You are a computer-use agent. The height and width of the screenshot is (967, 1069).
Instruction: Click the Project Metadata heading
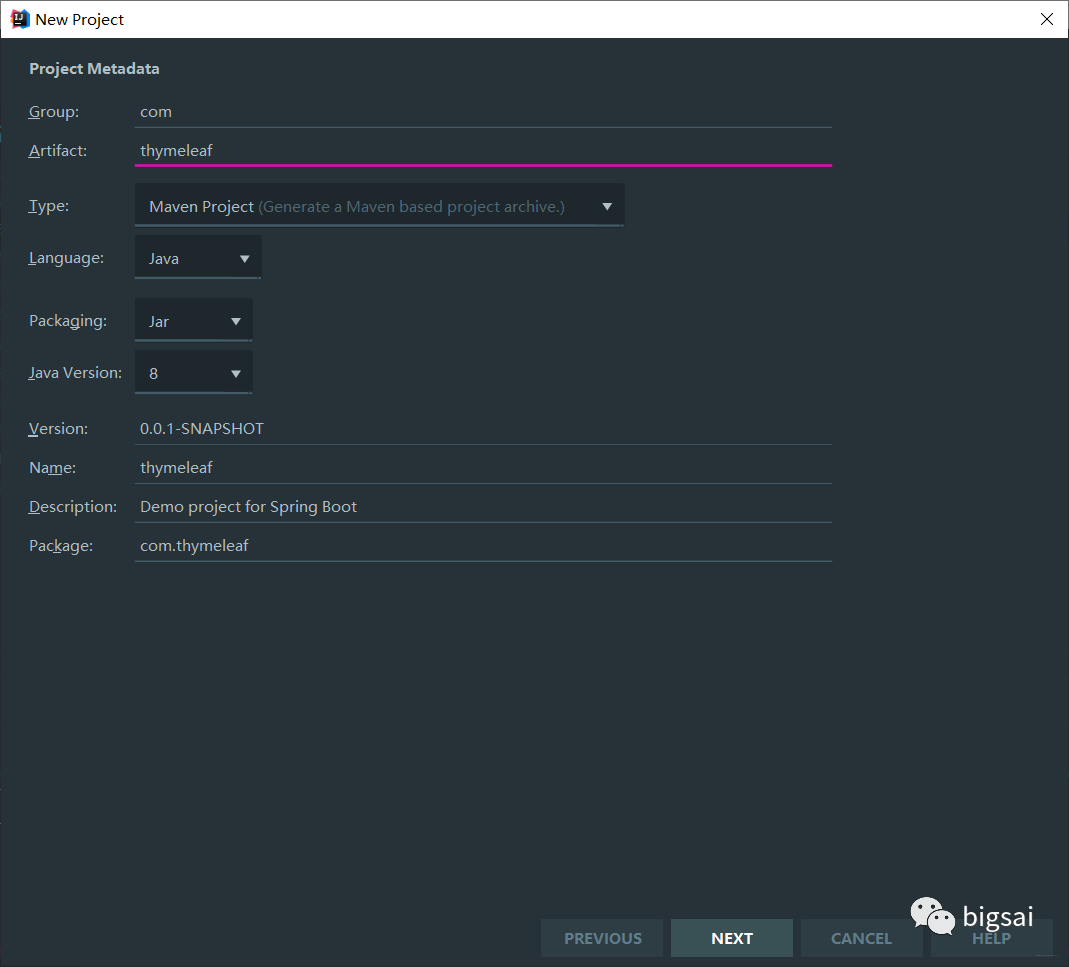click(x=94, y=69)
